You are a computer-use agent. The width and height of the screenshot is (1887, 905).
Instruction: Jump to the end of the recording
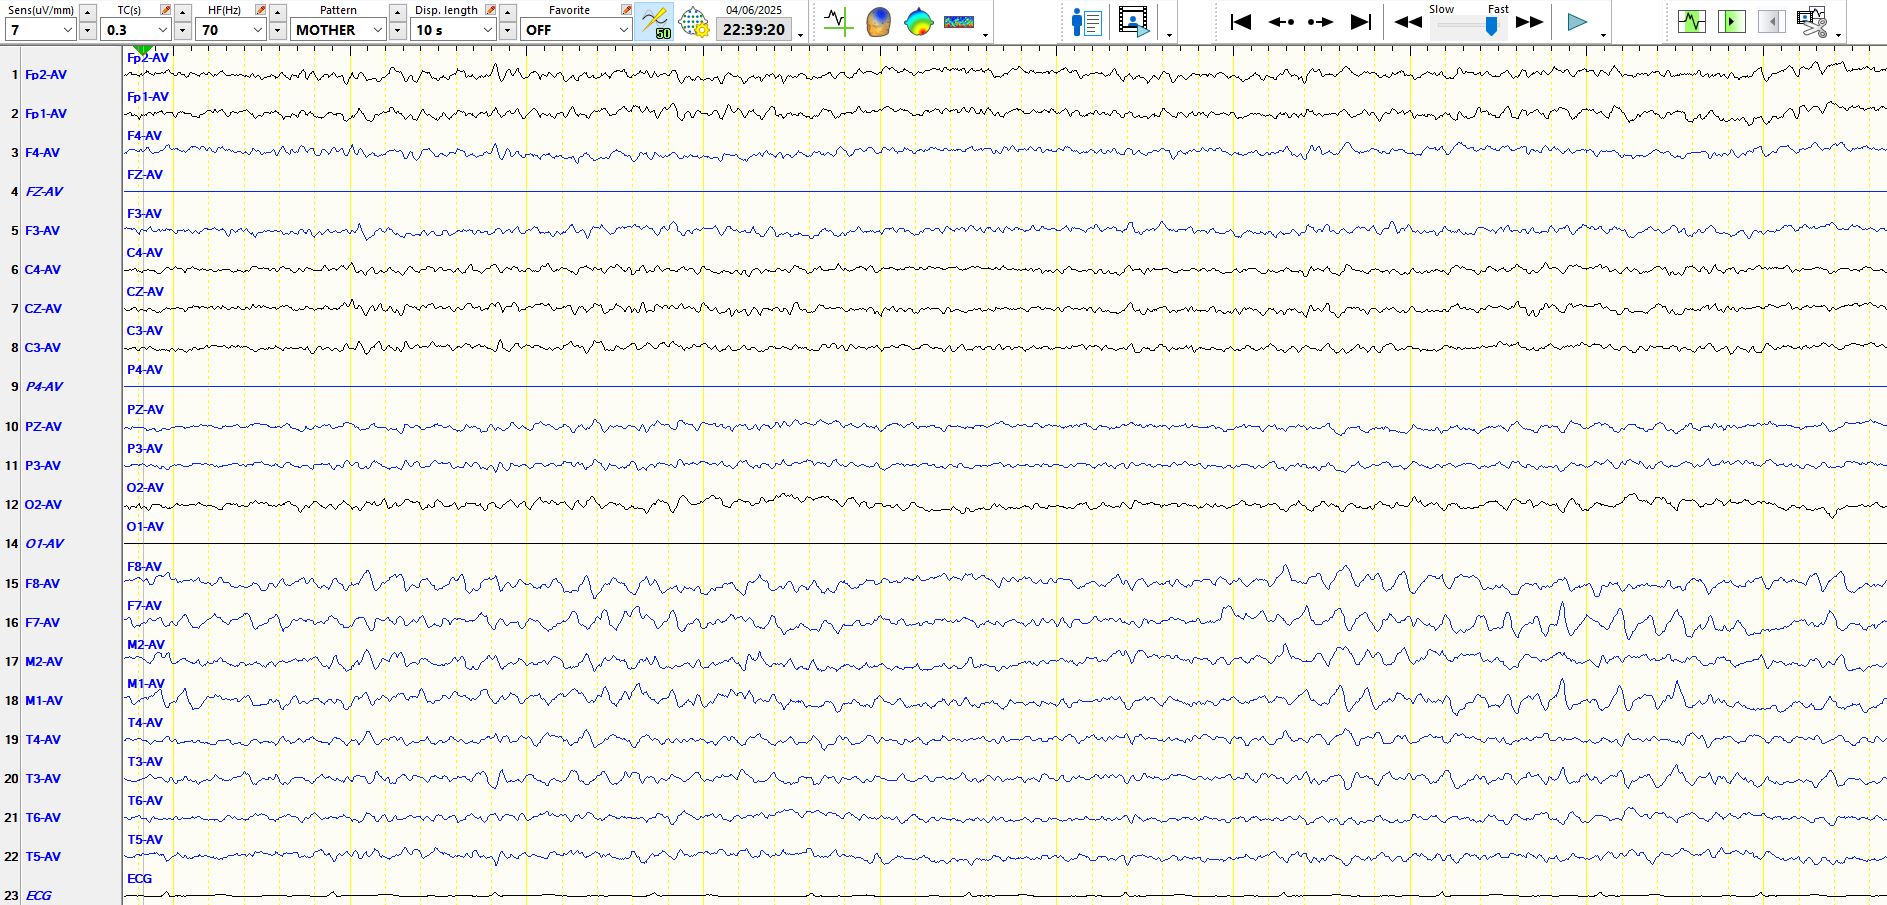pyautogui.click(x=1360, y=22)
